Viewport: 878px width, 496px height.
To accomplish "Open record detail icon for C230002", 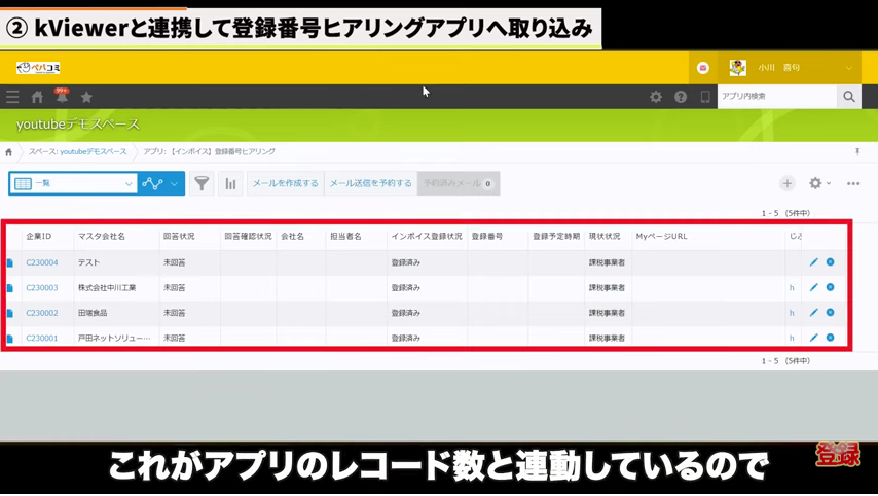I will (10, 313).
